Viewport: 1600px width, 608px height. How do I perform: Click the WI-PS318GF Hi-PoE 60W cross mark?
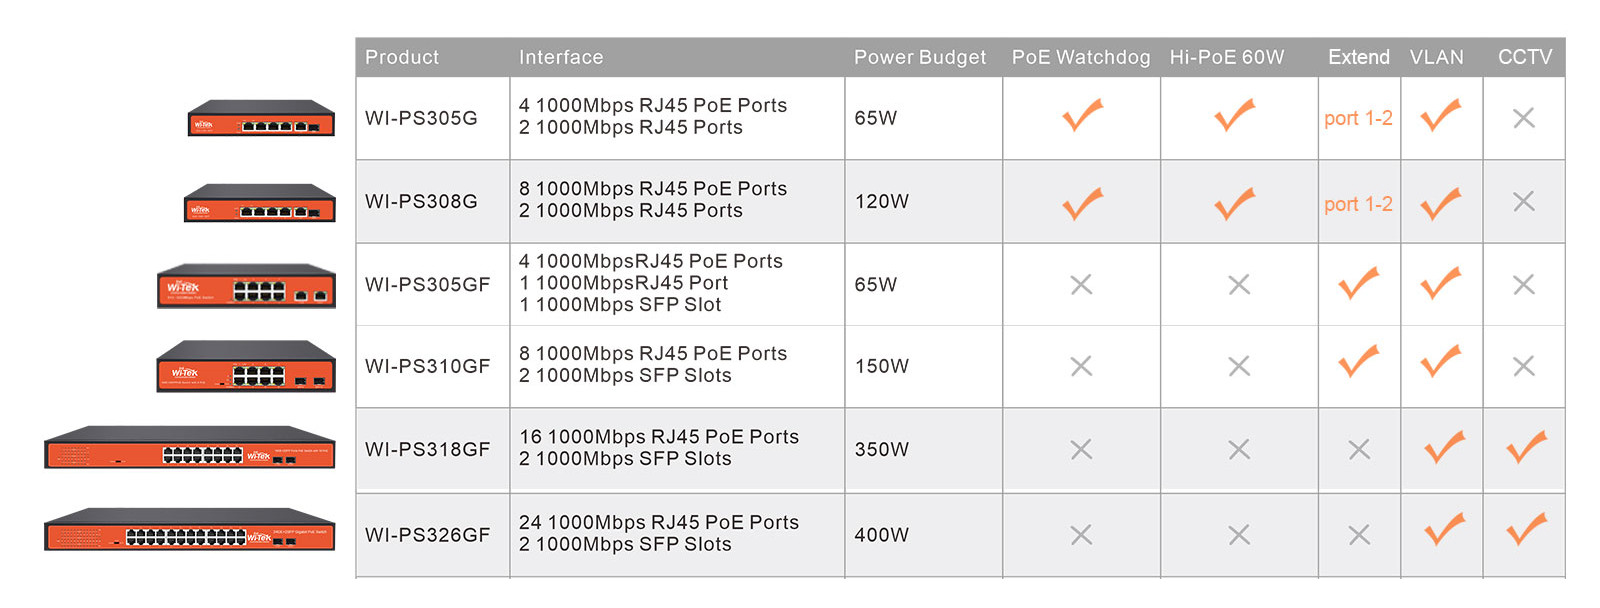pyautogui.click(x=1239, y=449)
